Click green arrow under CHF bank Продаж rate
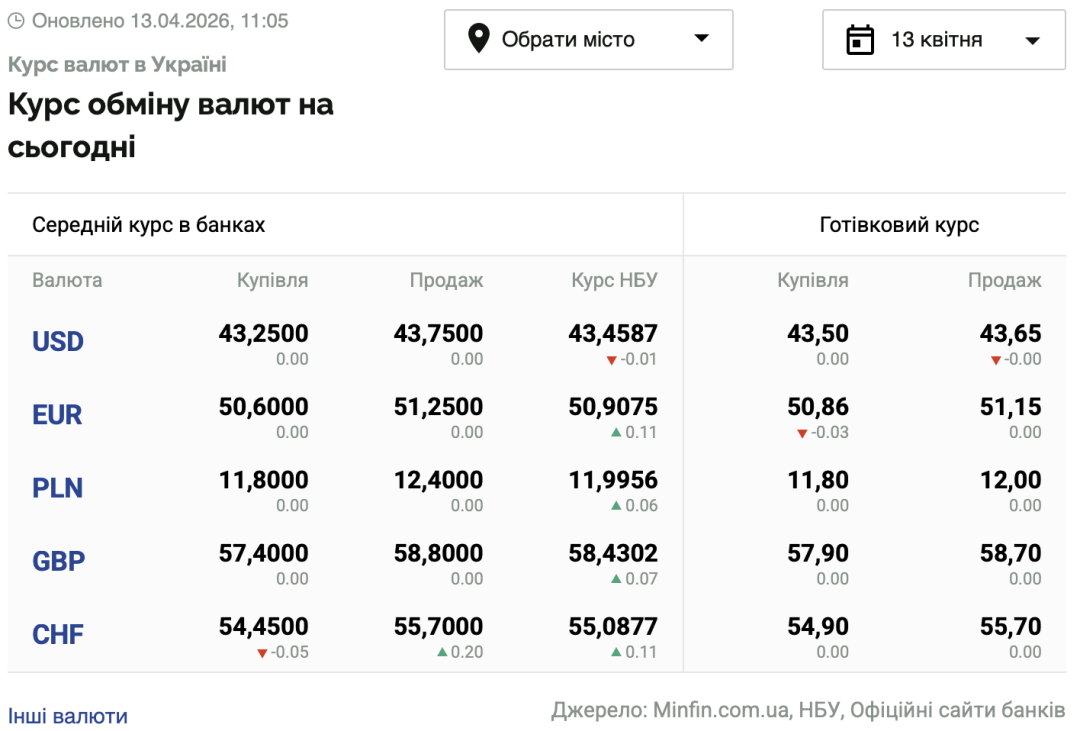1080x731 pixels. (442, 653)
